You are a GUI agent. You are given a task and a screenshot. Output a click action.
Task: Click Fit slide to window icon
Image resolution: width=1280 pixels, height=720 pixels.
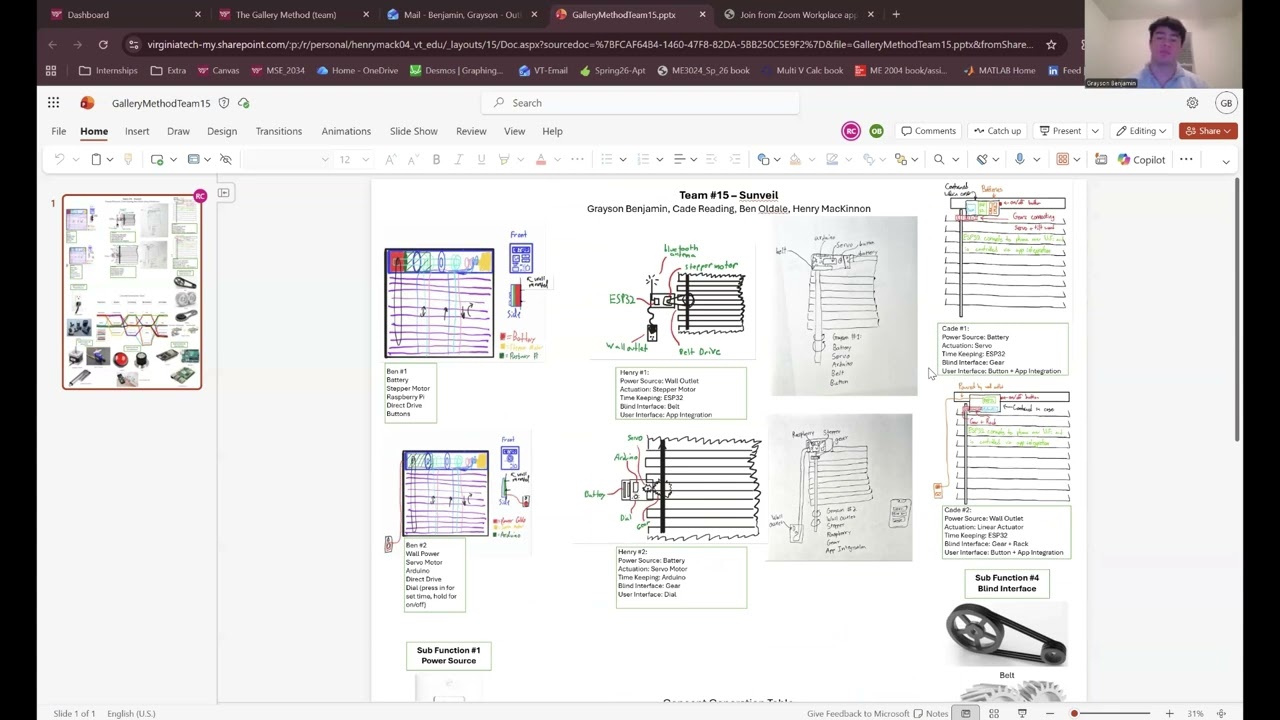pos(1221,713)
